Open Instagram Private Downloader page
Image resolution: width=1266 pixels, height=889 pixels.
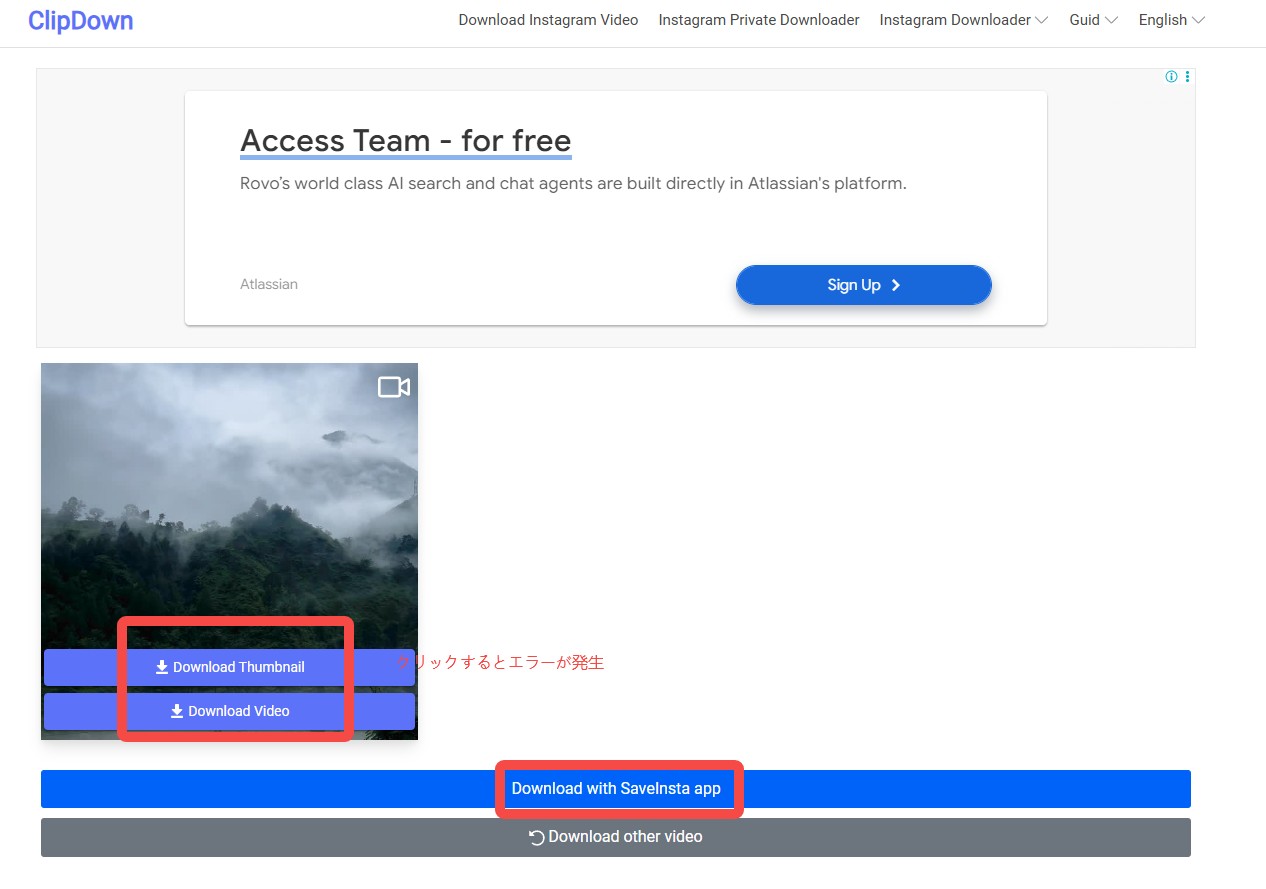pyautogui.click(x=759, y=20)
